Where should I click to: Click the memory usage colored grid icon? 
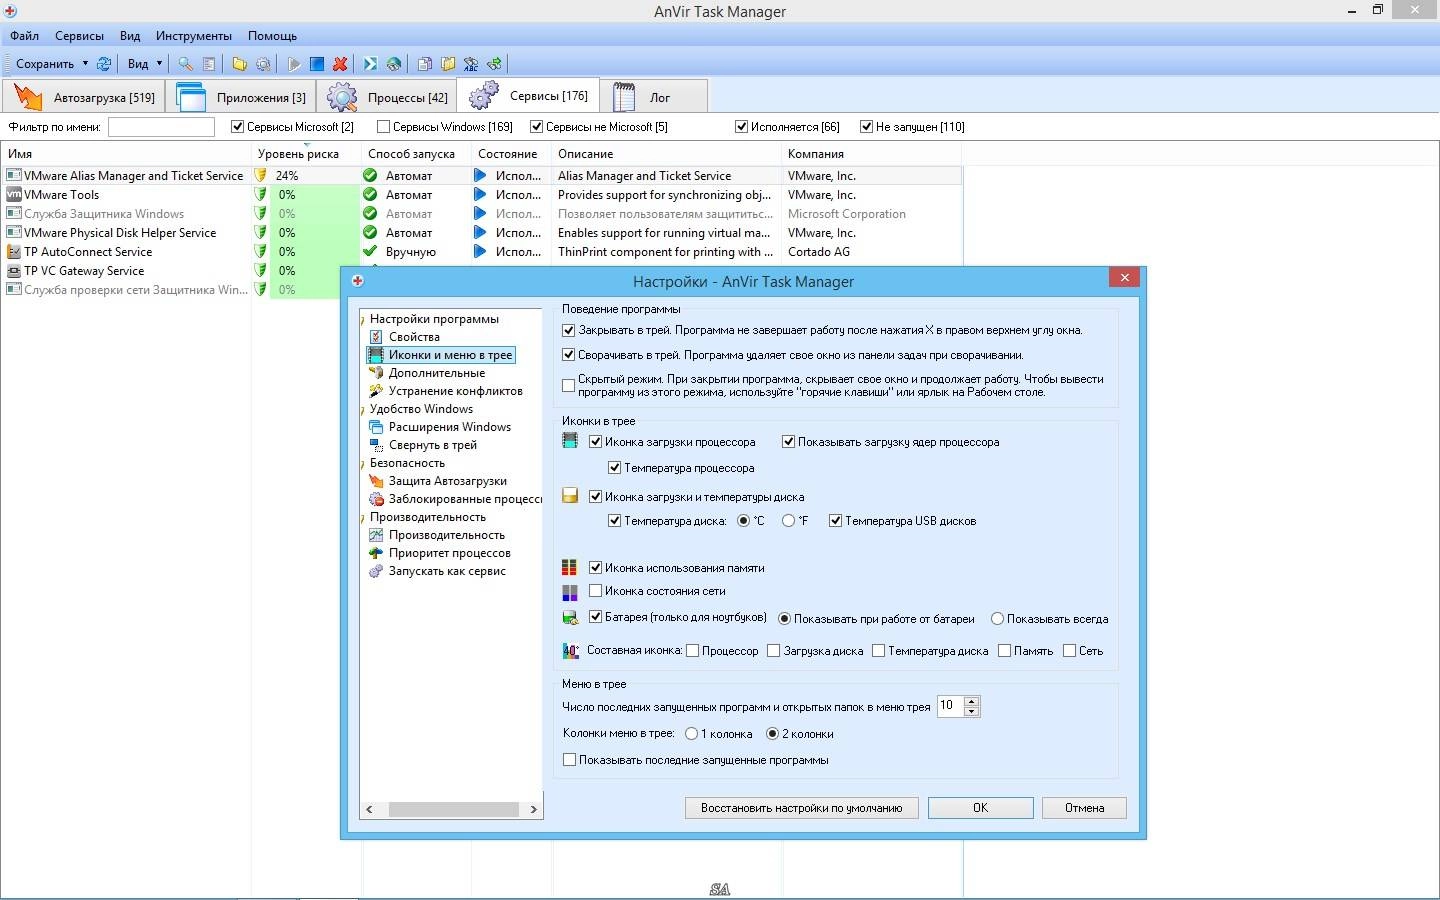pos(570,568)
